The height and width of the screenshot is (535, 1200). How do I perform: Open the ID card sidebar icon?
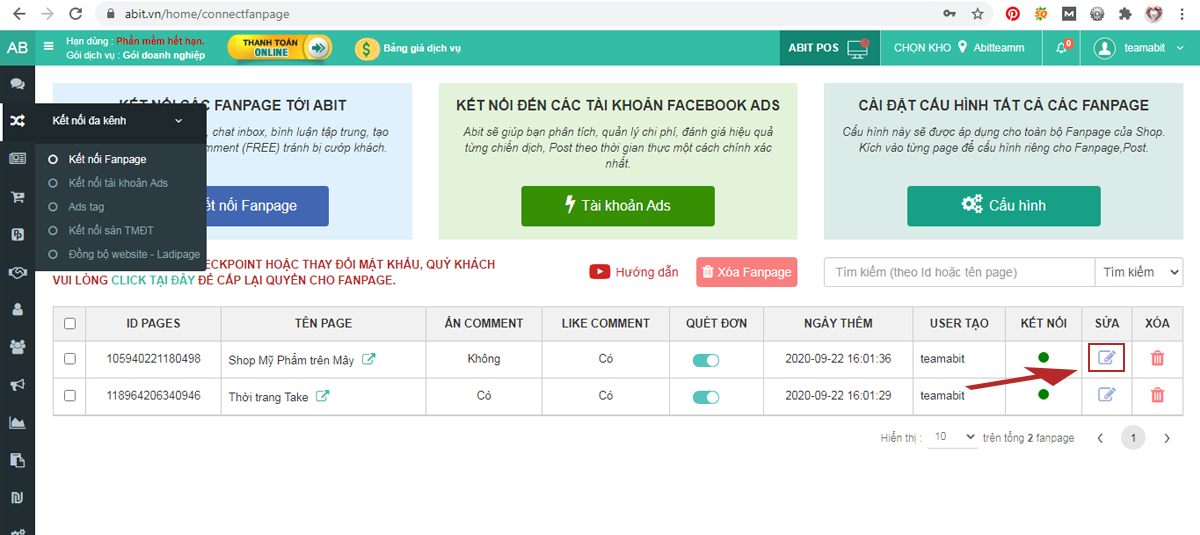tap(17, 159)
